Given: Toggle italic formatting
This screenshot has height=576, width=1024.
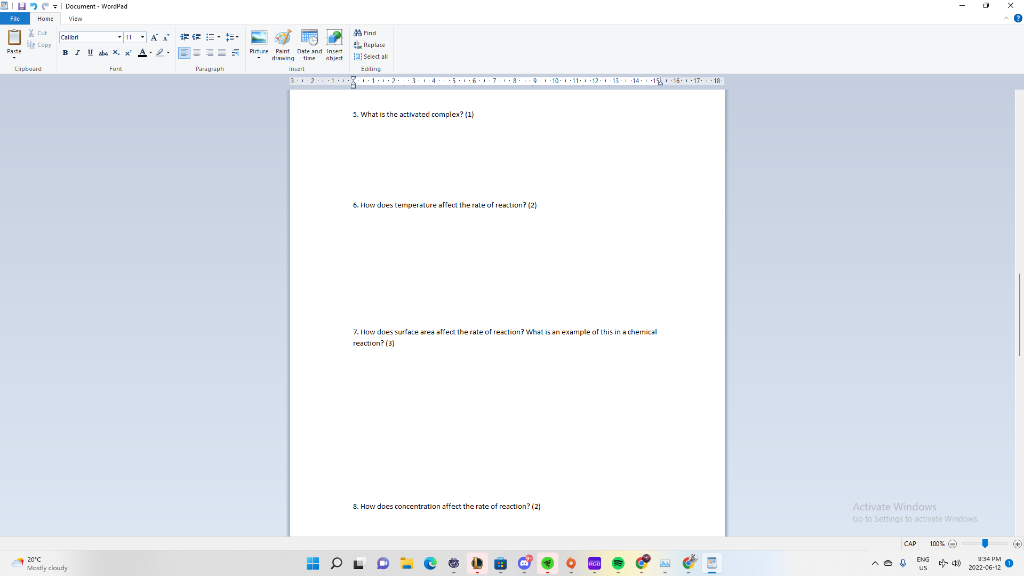Looking at the screenshot, I should (77, 52).
